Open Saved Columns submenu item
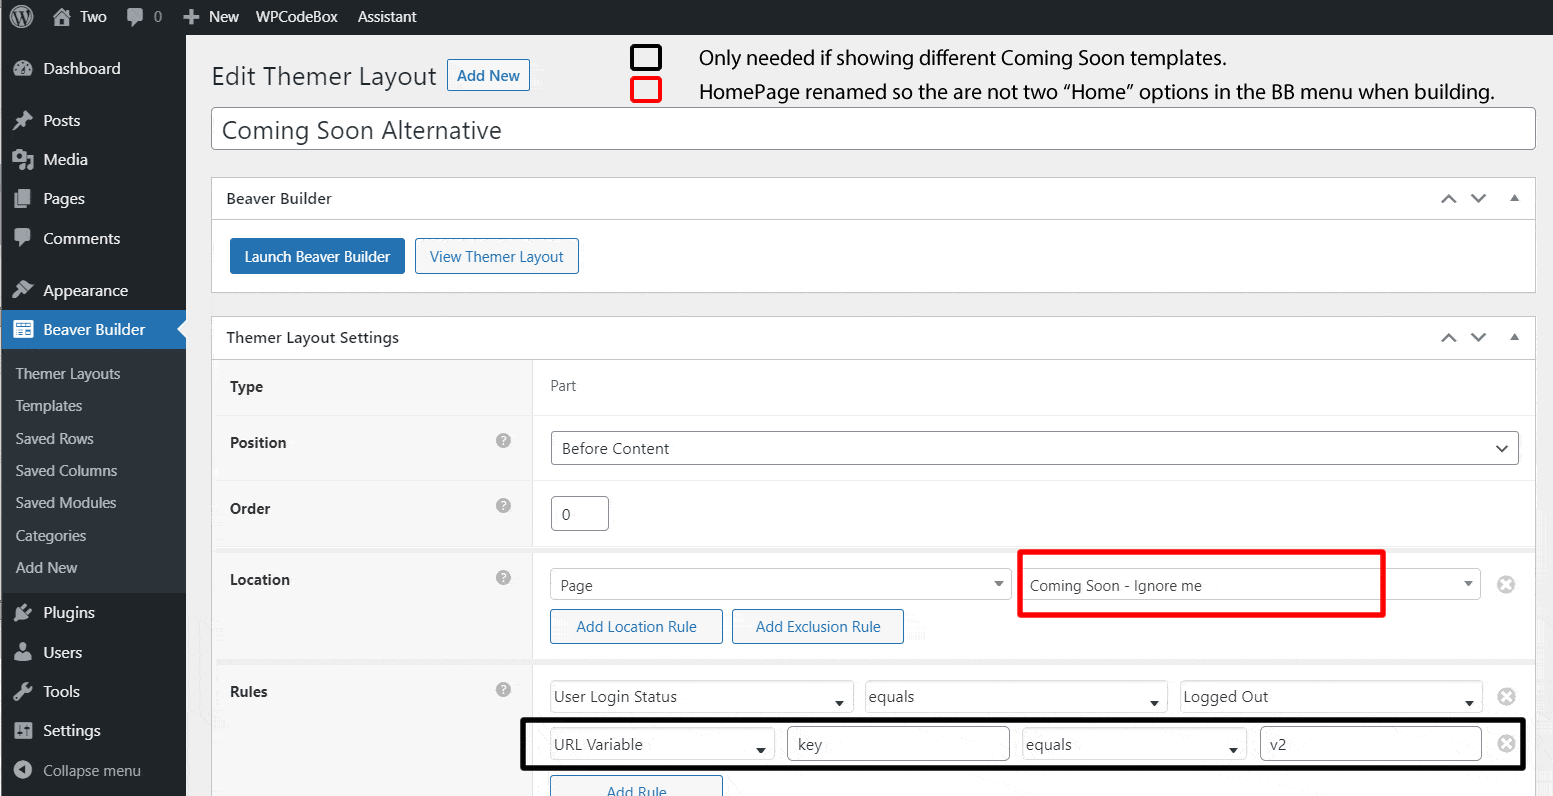The image size is (1553, 796). point(66,470)
